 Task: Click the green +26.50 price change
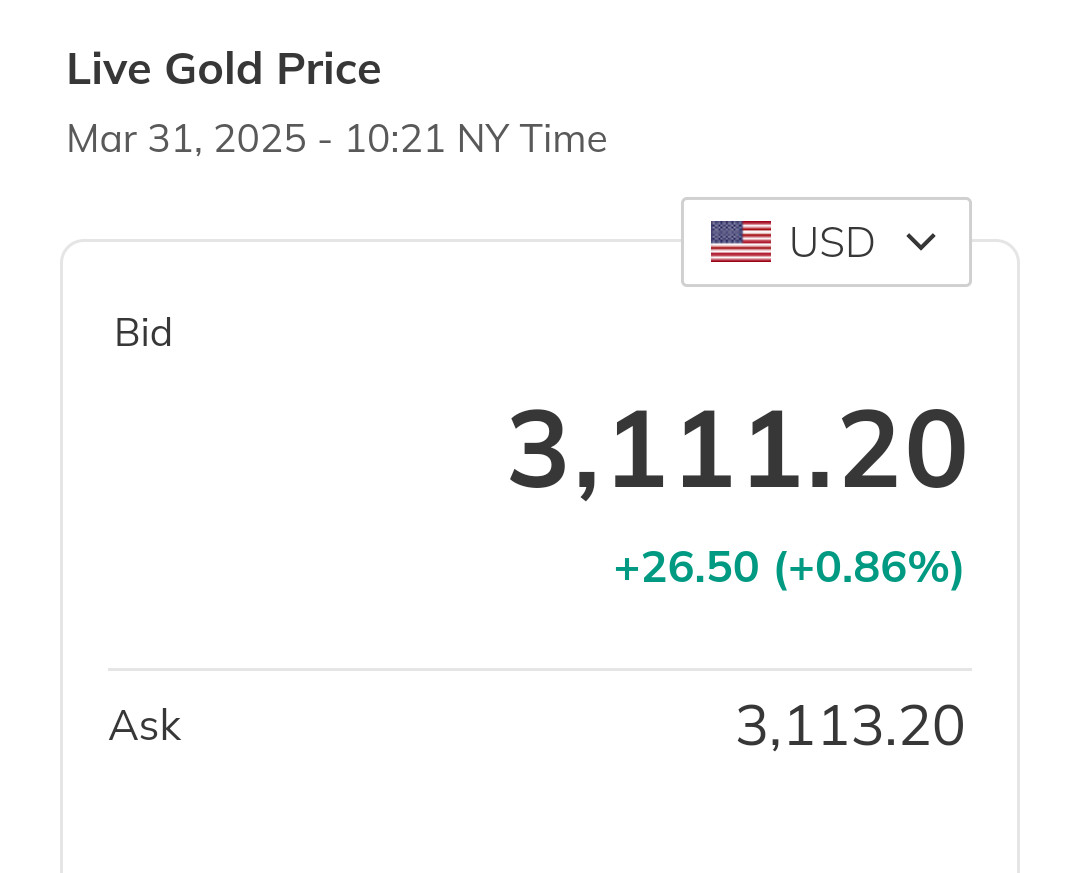click(686, 568)
